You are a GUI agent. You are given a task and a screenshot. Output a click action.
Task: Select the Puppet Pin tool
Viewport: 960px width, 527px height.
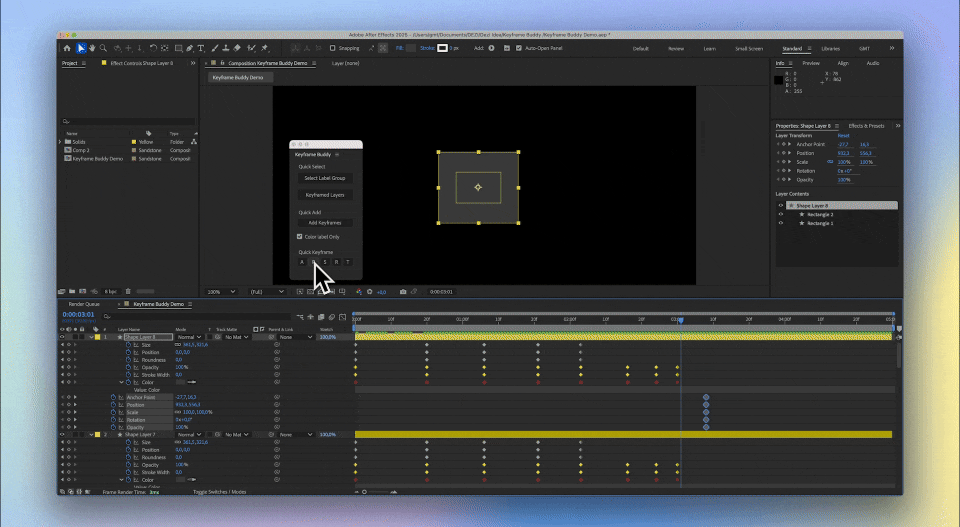tap(264, 48)
